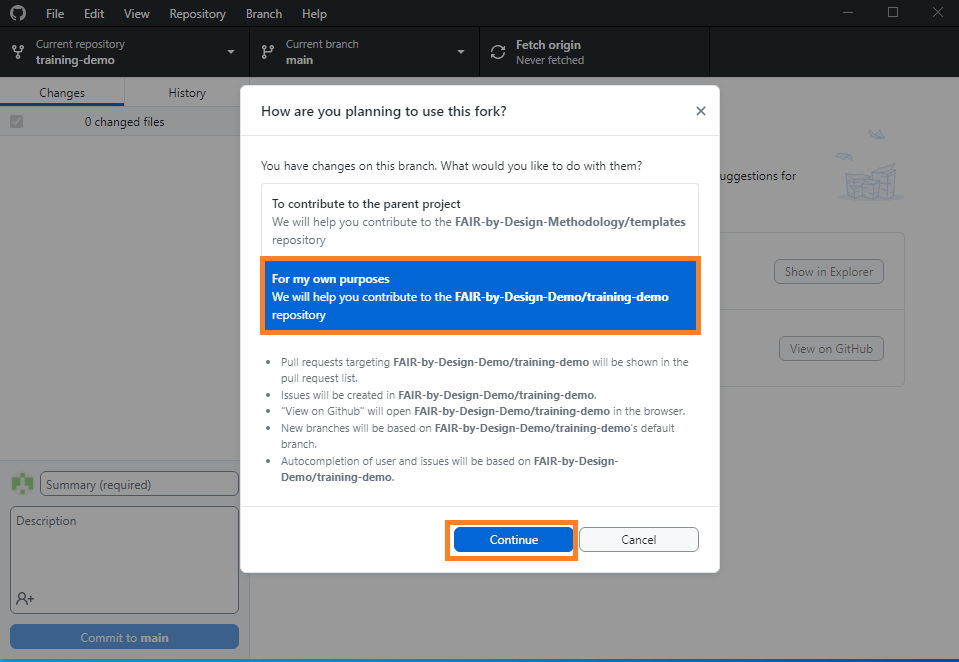Click the Fetch origin sync icon
The width and height of the screenshot is (959, 662).
pos(497,51)
